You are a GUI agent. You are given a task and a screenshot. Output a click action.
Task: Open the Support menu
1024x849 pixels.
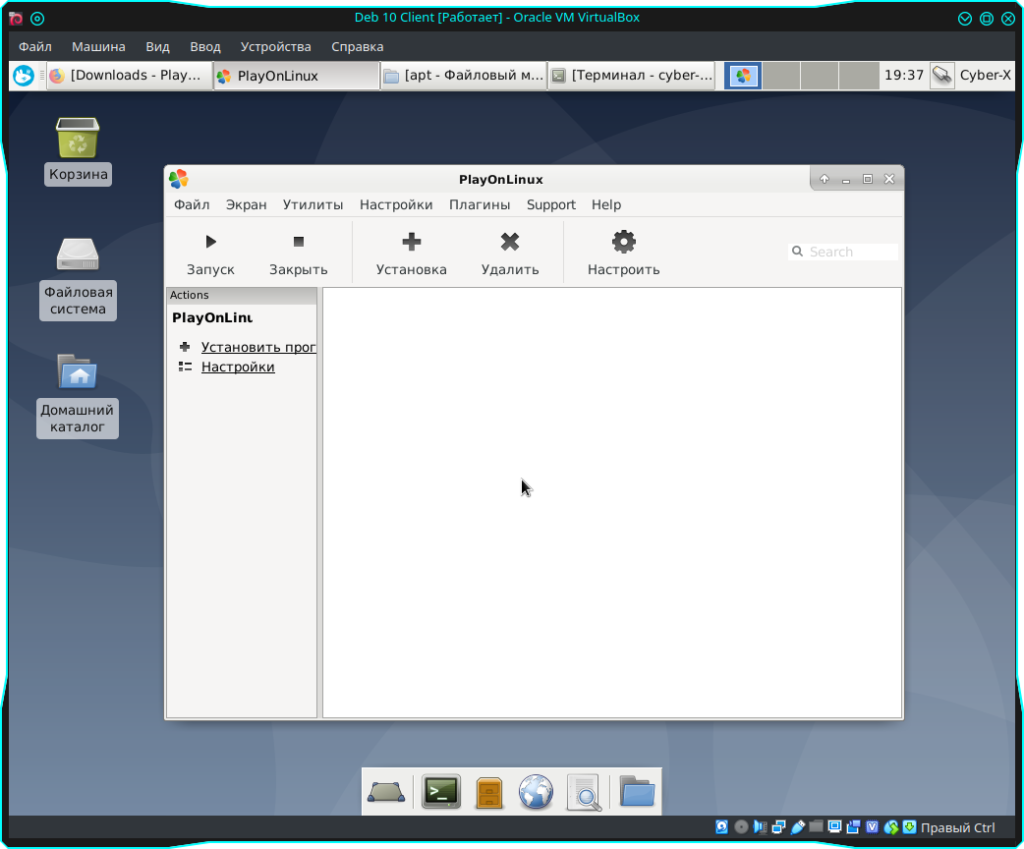tap(551, 205)
